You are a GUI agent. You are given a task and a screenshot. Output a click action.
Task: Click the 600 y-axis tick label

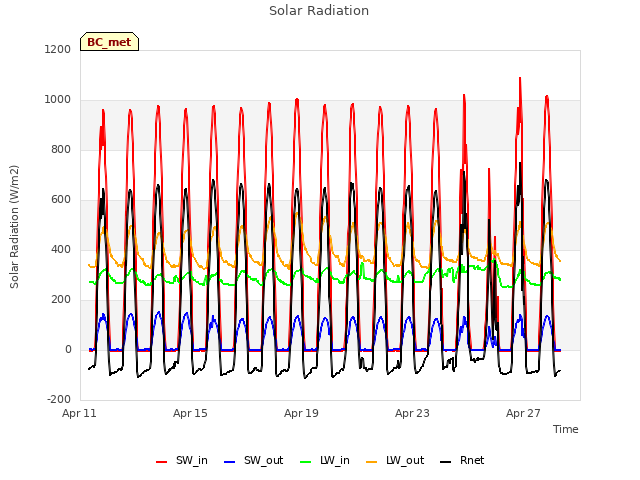pos(61,200)
